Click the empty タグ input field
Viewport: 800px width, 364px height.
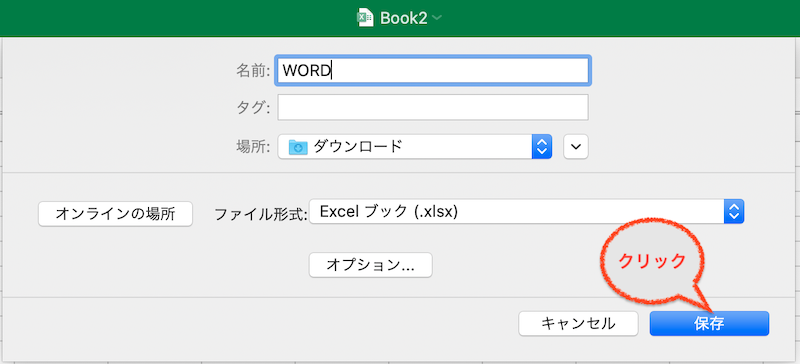pos(433,107)
